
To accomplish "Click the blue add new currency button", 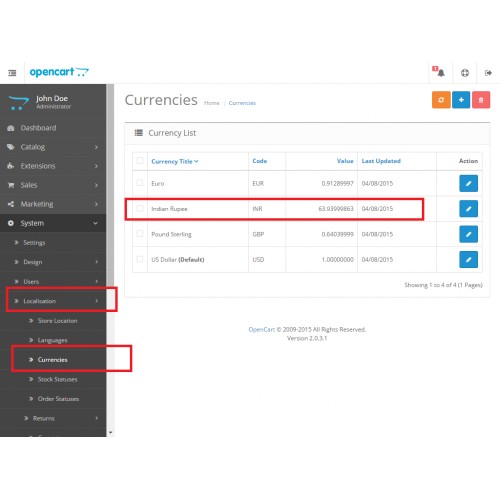I will click(461, 100).
